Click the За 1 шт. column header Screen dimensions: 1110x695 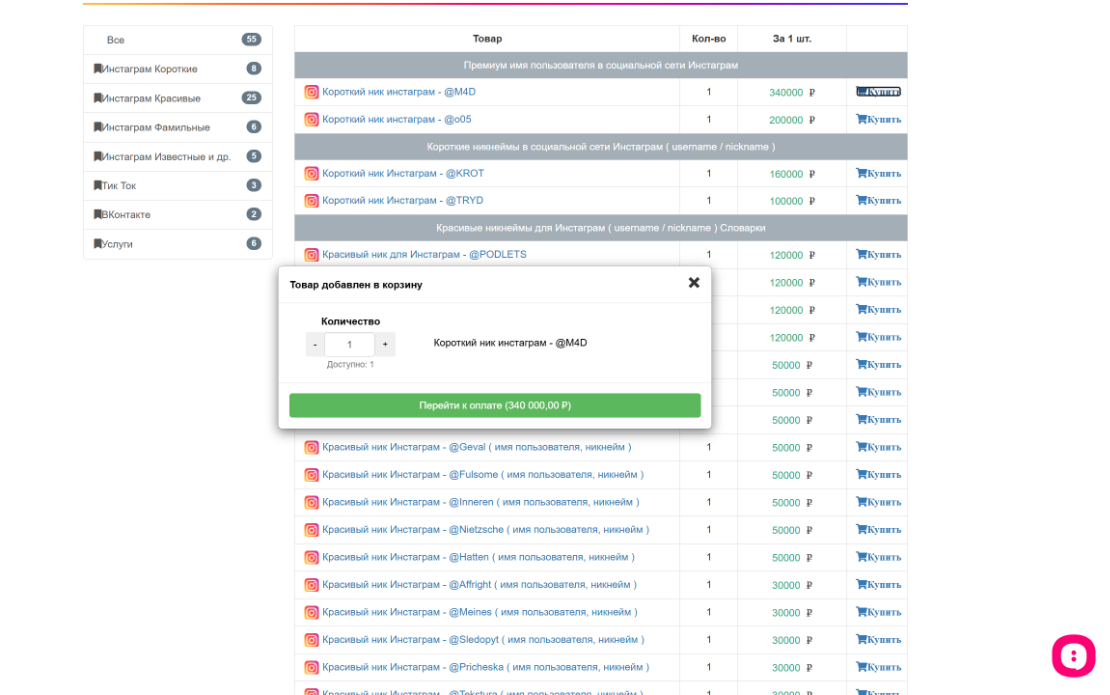(791, 39)
